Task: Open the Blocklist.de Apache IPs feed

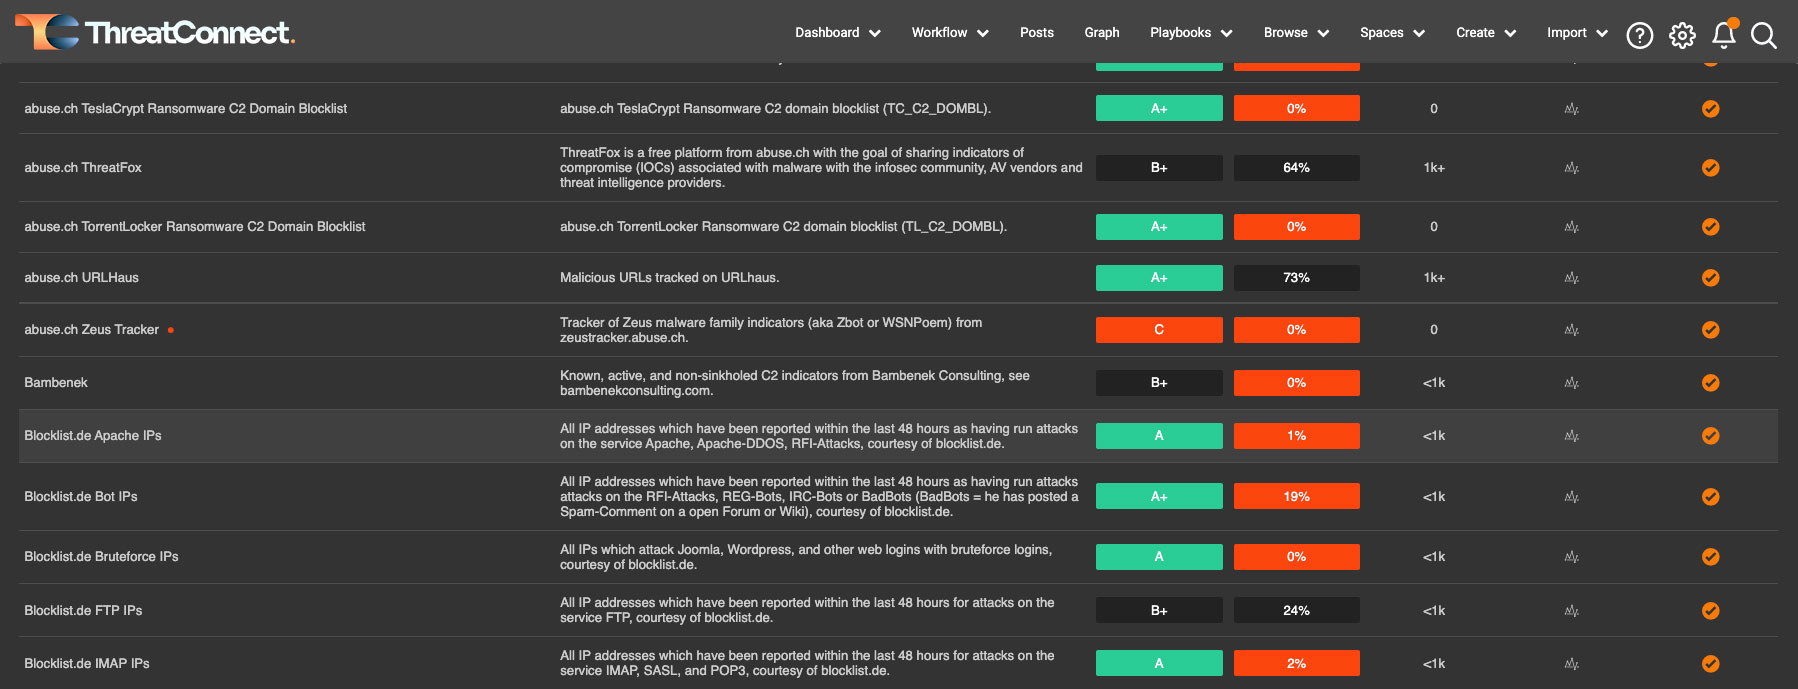Action: [93, 436]
